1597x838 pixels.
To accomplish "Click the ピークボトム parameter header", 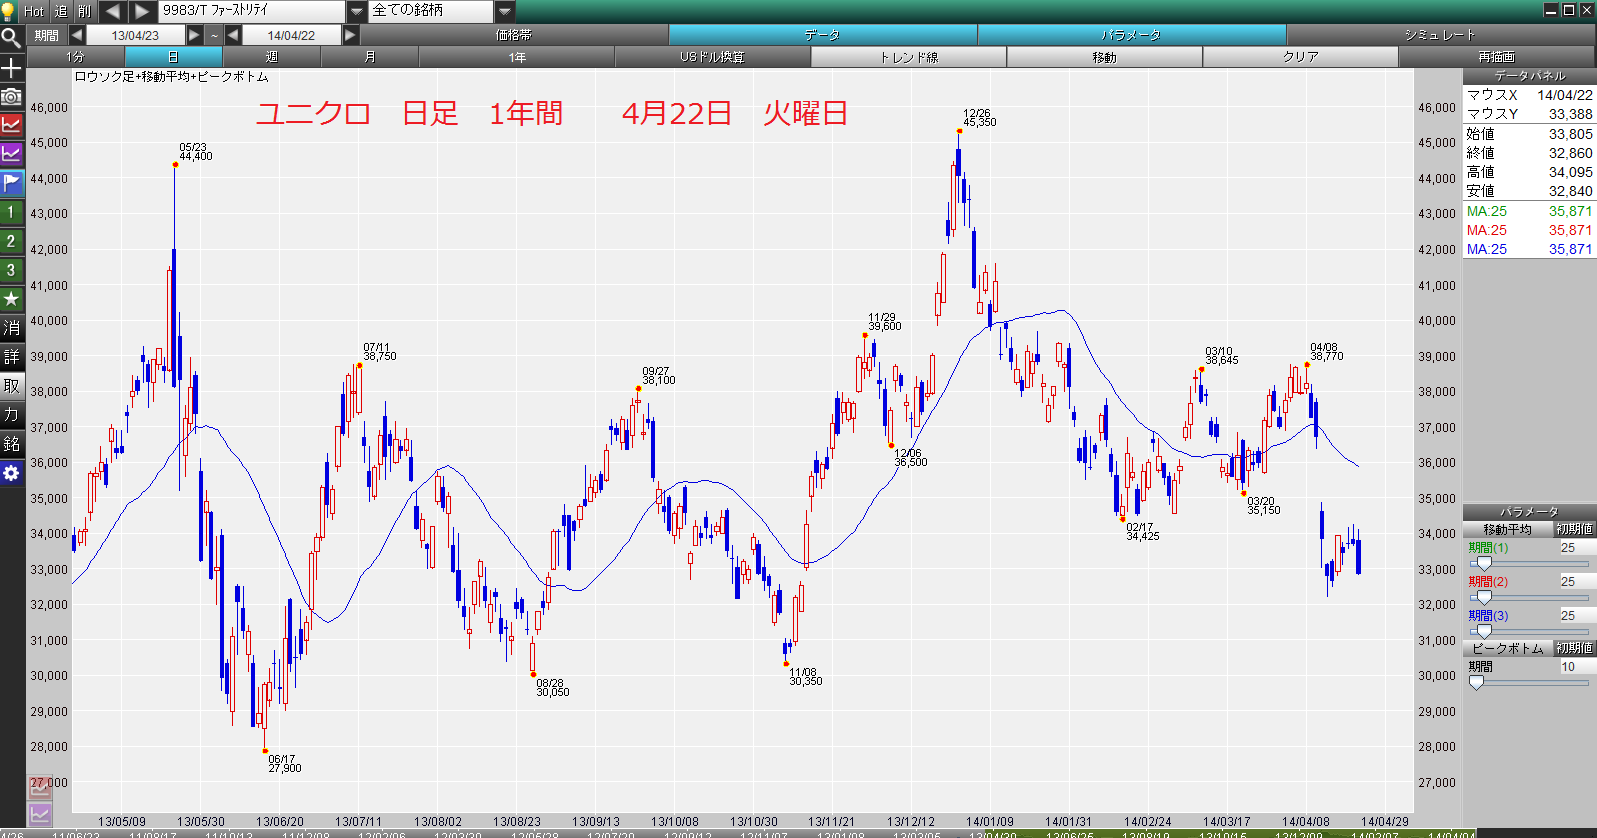I will pos(1508,648).
